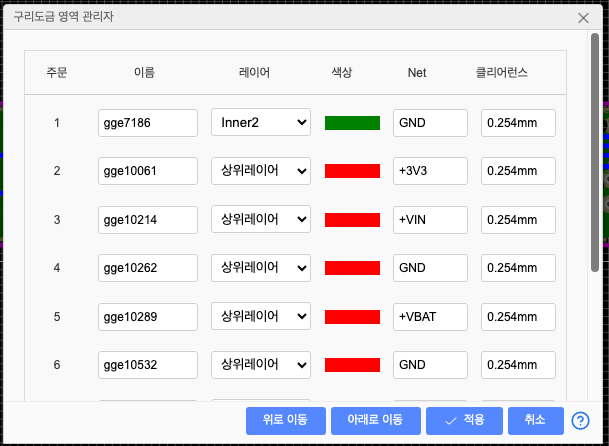Select order number 2 row cell
This screenshot has height=446, width=609.
click(x=57, y=171)
